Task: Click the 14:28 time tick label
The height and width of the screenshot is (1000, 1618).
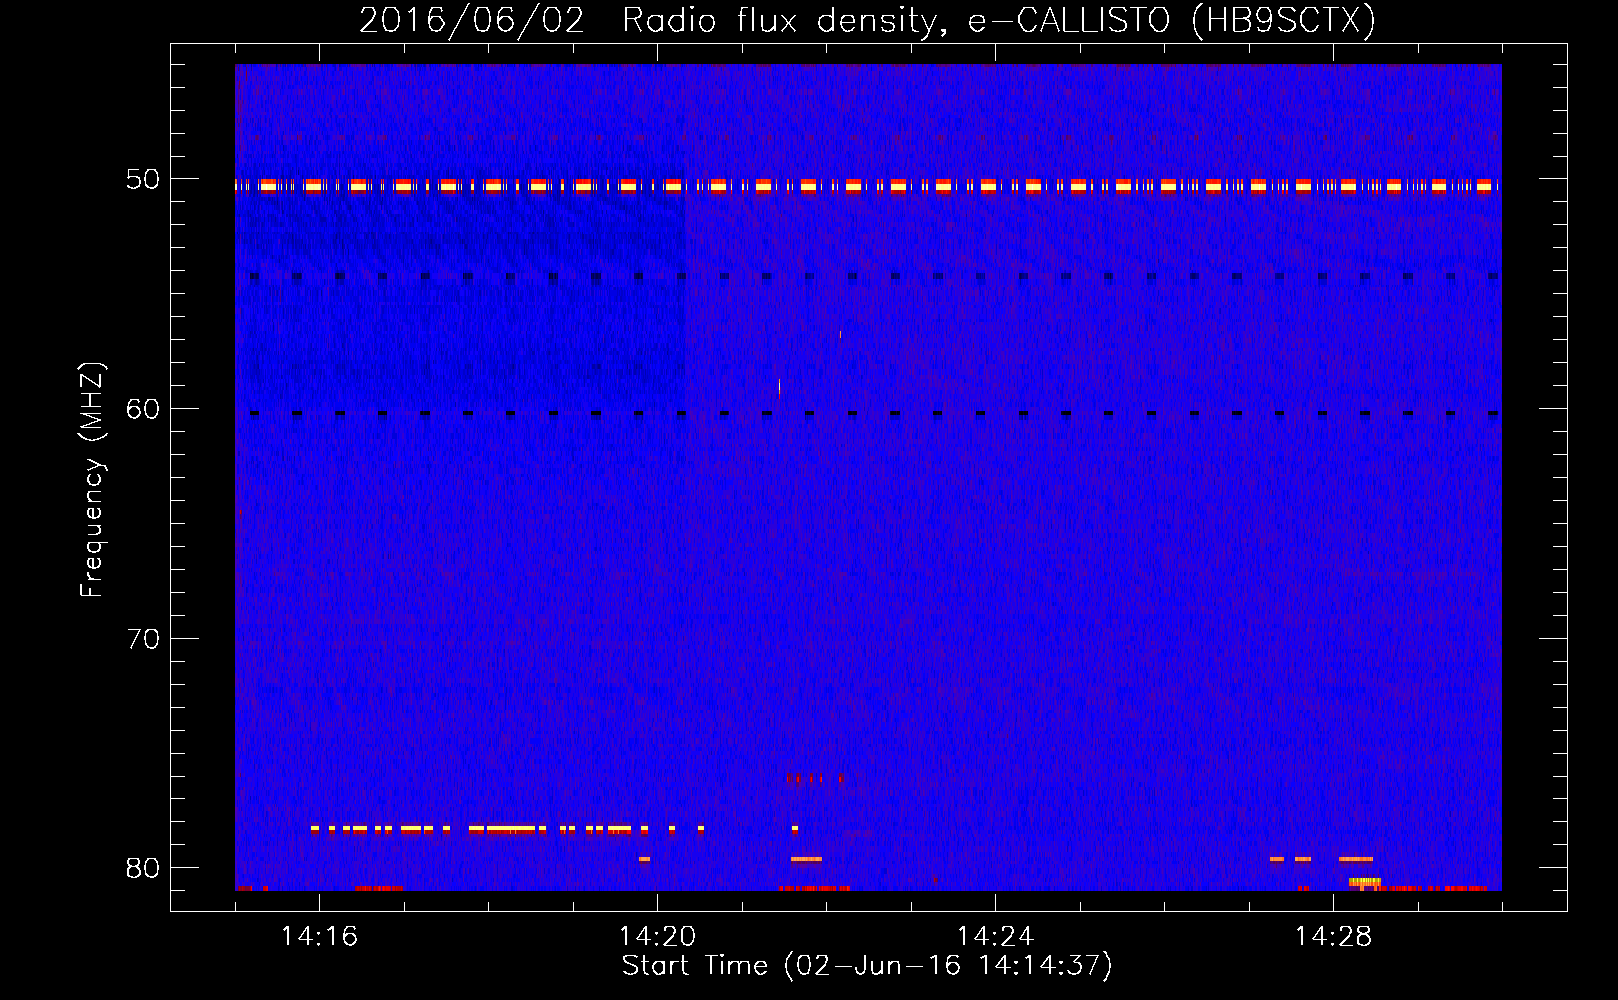Action: click(x=1333, y=937)
